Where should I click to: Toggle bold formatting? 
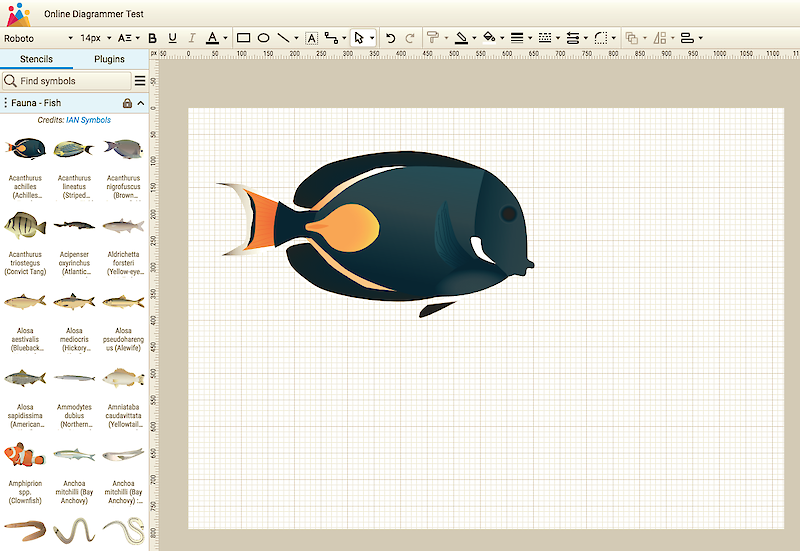[x=153, y=38]
